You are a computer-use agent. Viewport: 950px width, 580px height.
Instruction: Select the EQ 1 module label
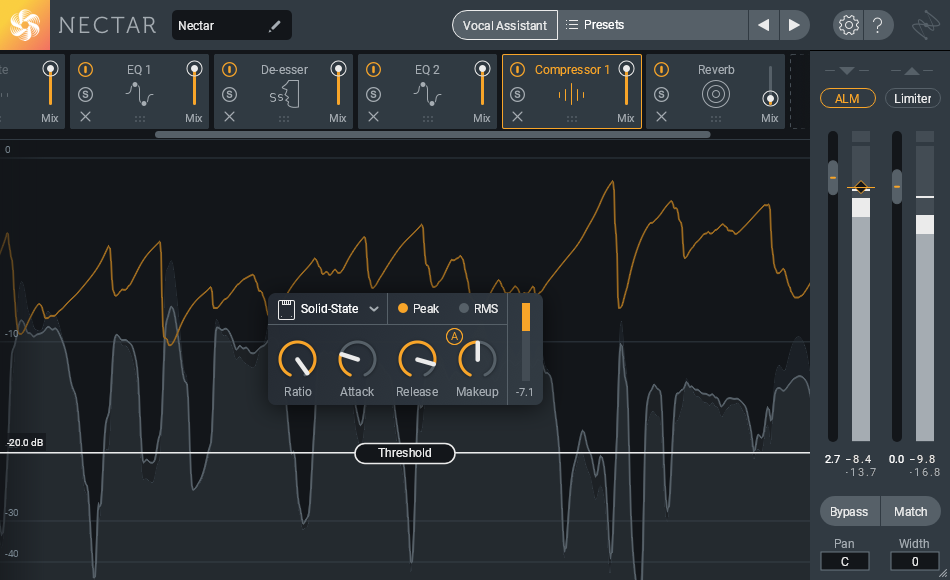pos(139,70)
